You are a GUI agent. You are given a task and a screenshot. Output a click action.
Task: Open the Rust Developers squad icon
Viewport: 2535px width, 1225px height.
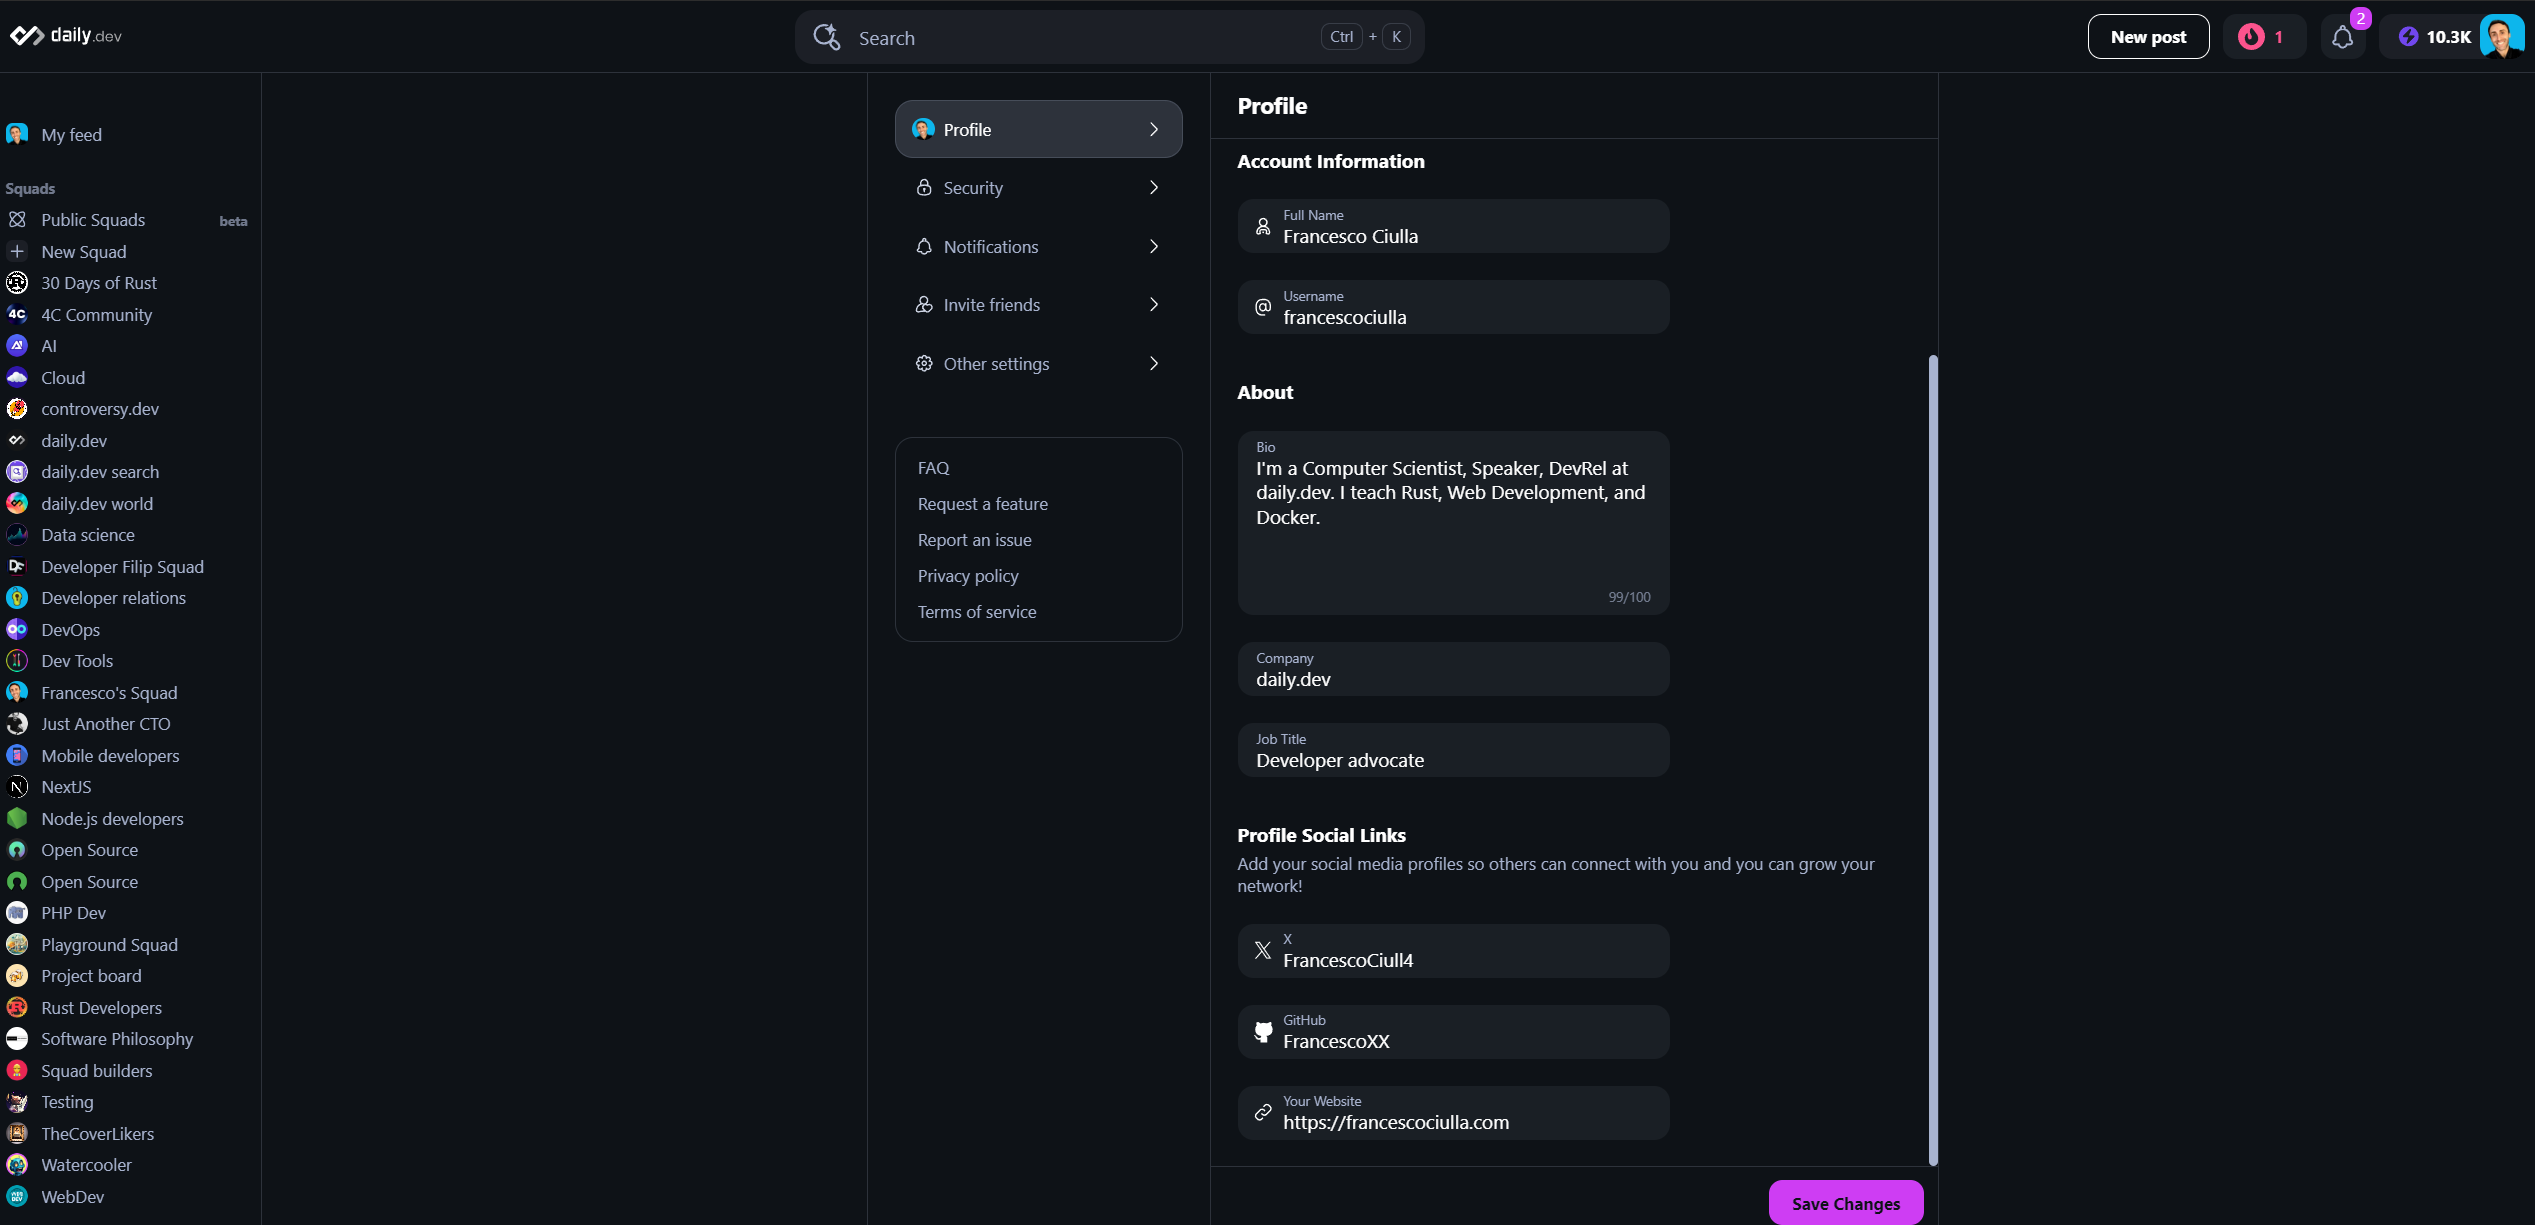[x=17, y=1008]
